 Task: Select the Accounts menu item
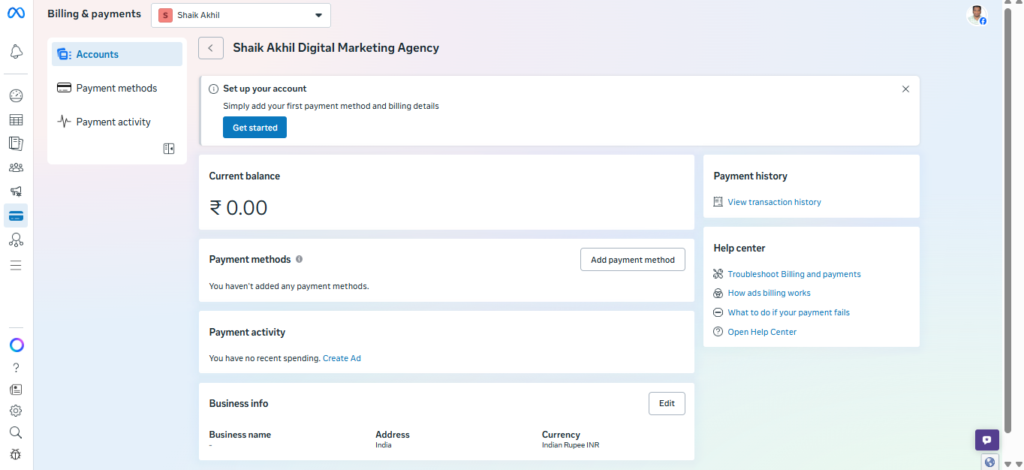[x=118, y=54]
